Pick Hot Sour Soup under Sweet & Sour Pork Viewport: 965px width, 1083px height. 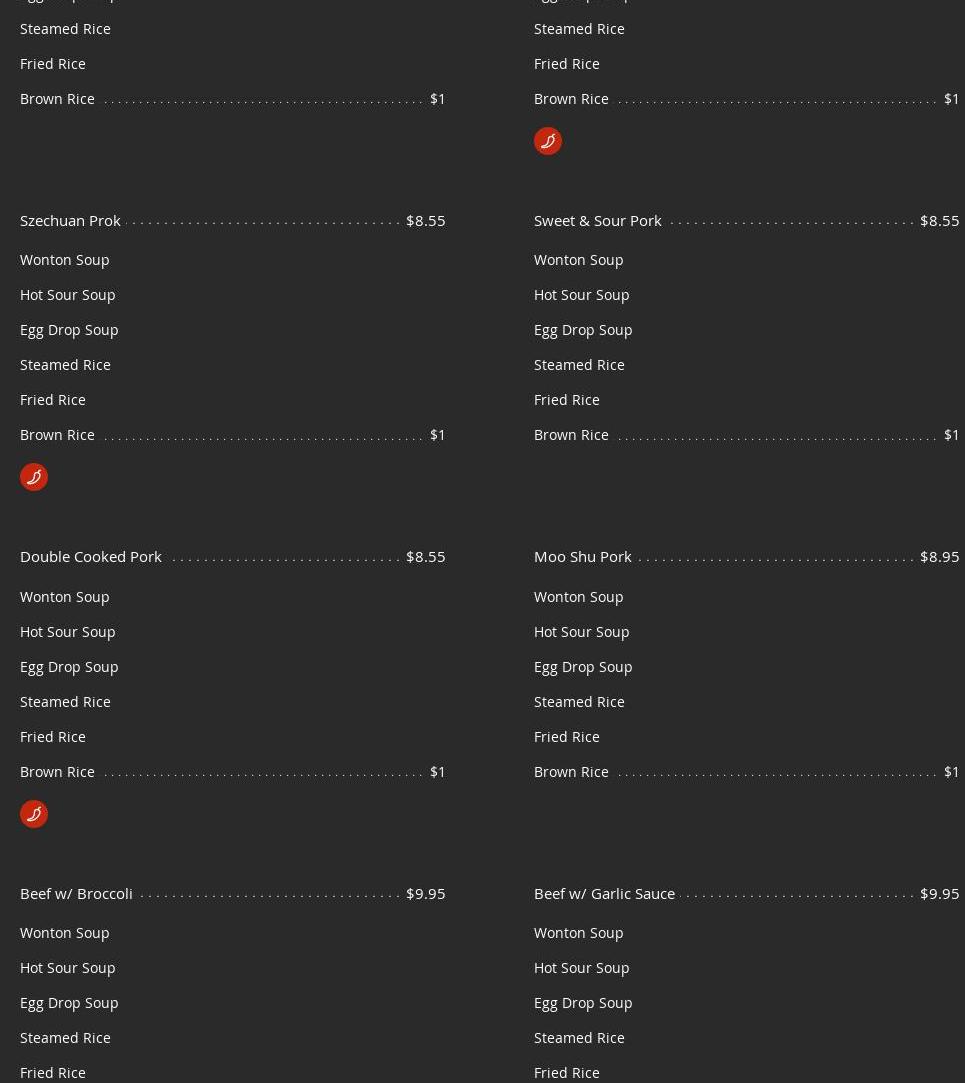pos(582,295)
